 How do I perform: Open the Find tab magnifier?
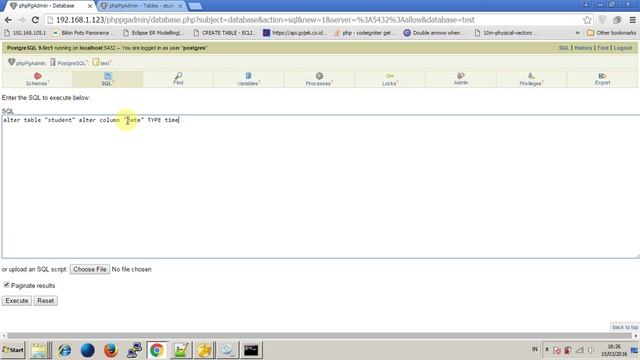click(x=178, y=76)
